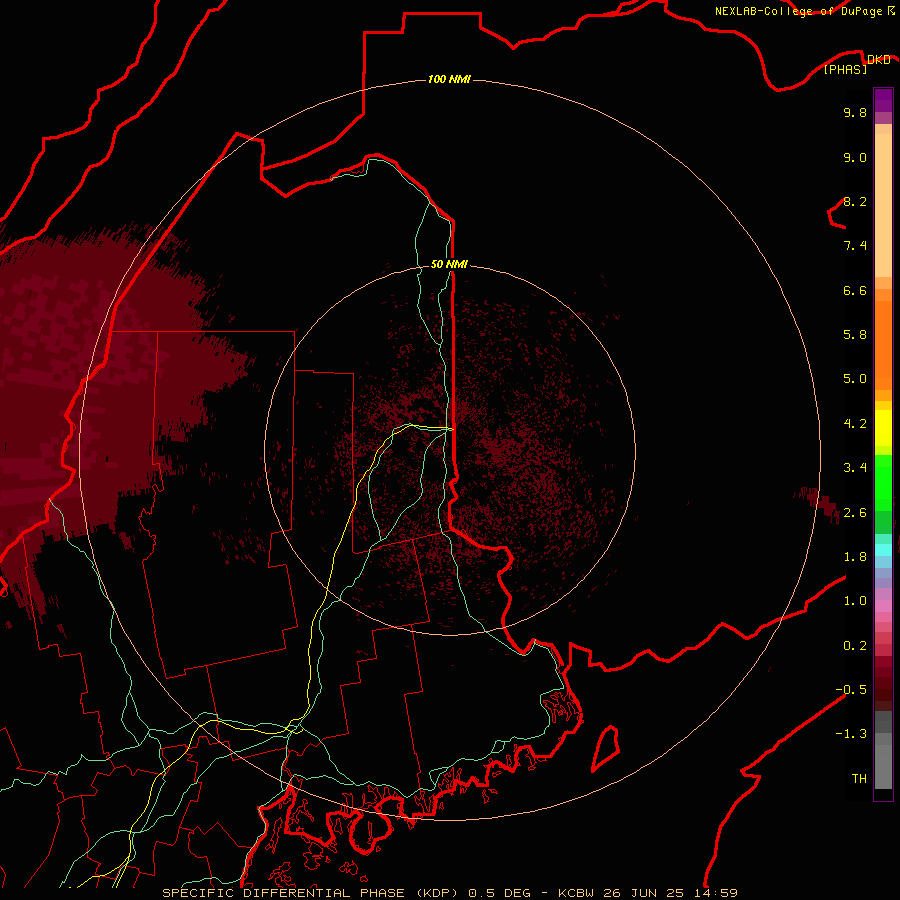The width and height of the screenshot is (900, 900).
Task: Click the 9.8 scale value
Action: tap(855, 113)
